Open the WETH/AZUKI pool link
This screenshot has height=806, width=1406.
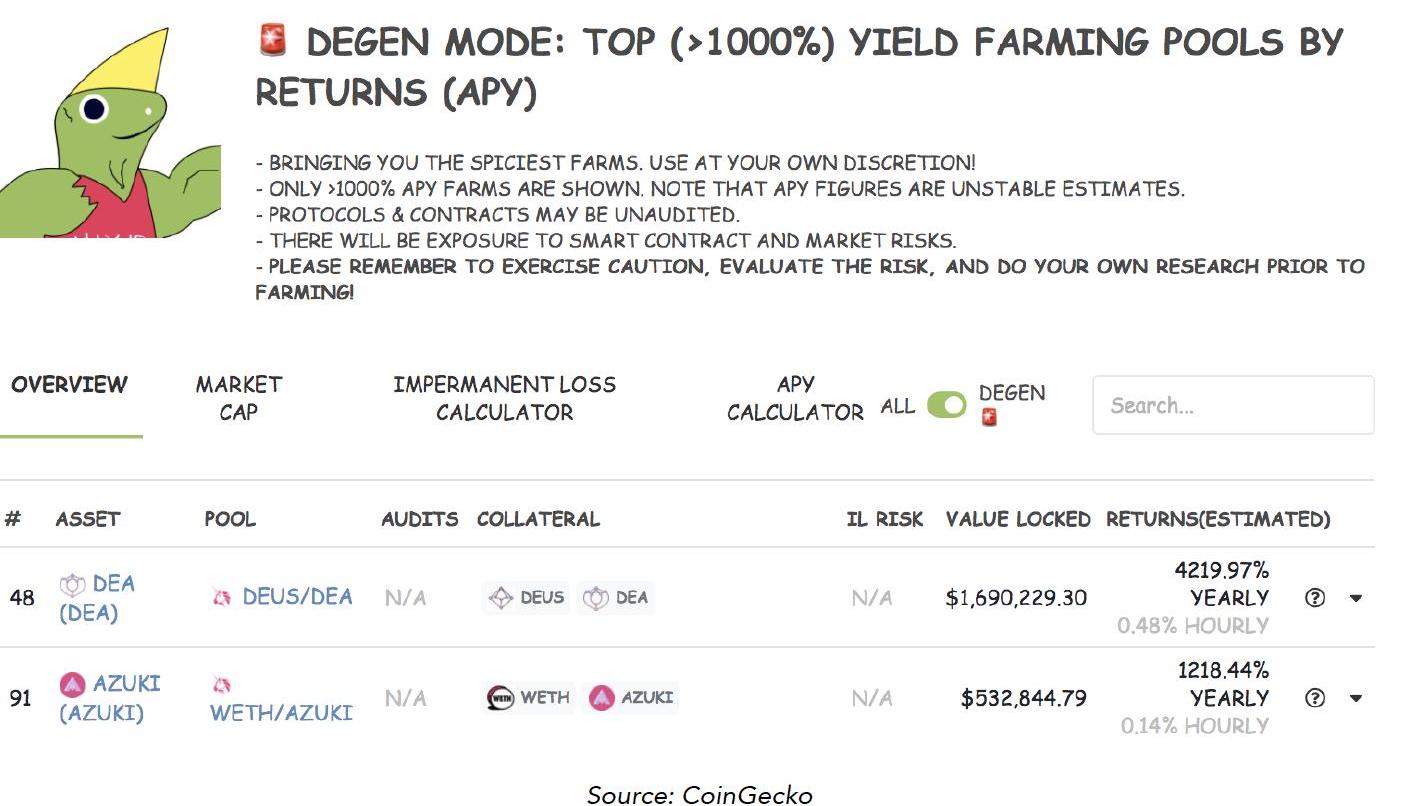(x=281, y=712)
